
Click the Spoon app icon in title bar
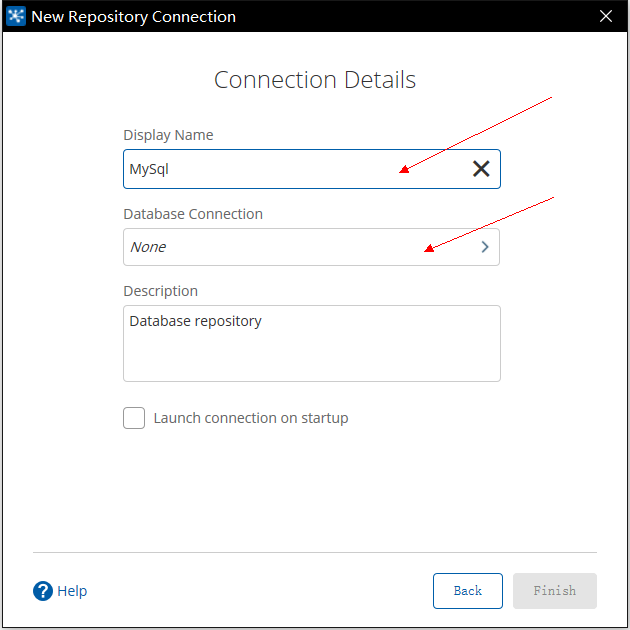16,16
